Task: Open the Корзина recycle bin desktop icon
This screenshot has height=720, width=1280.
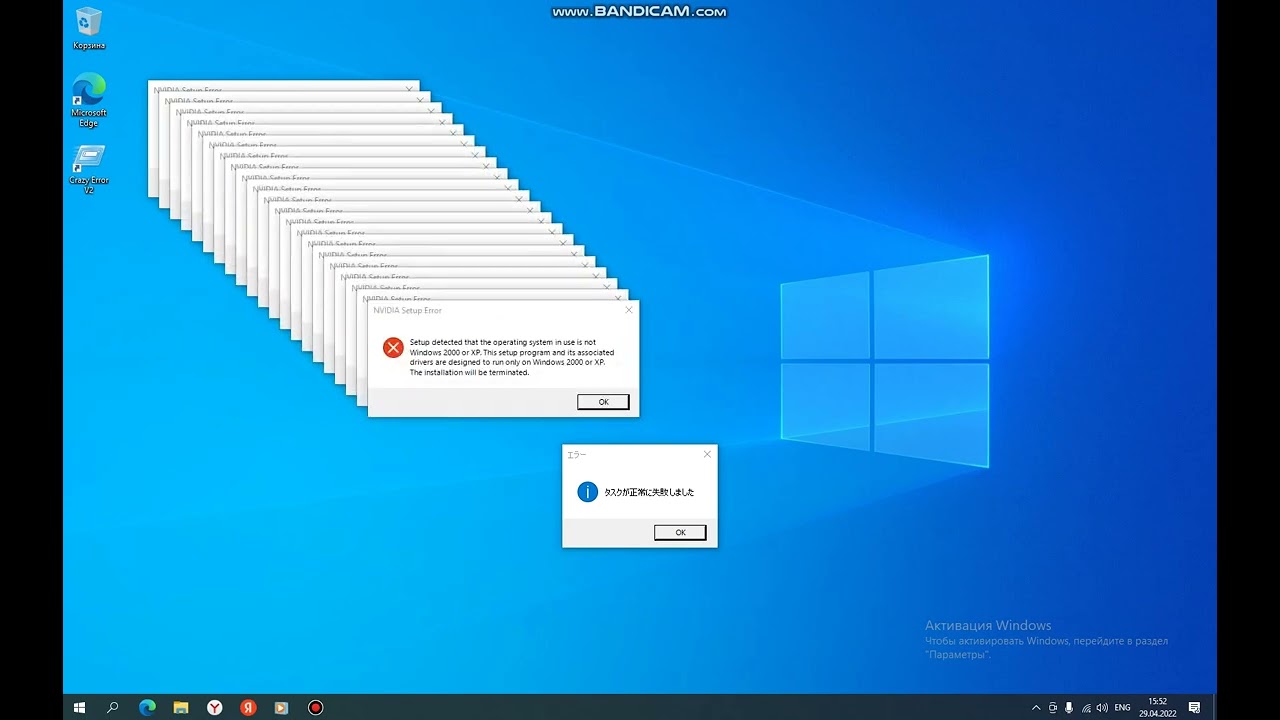Action: pos(88,28)
